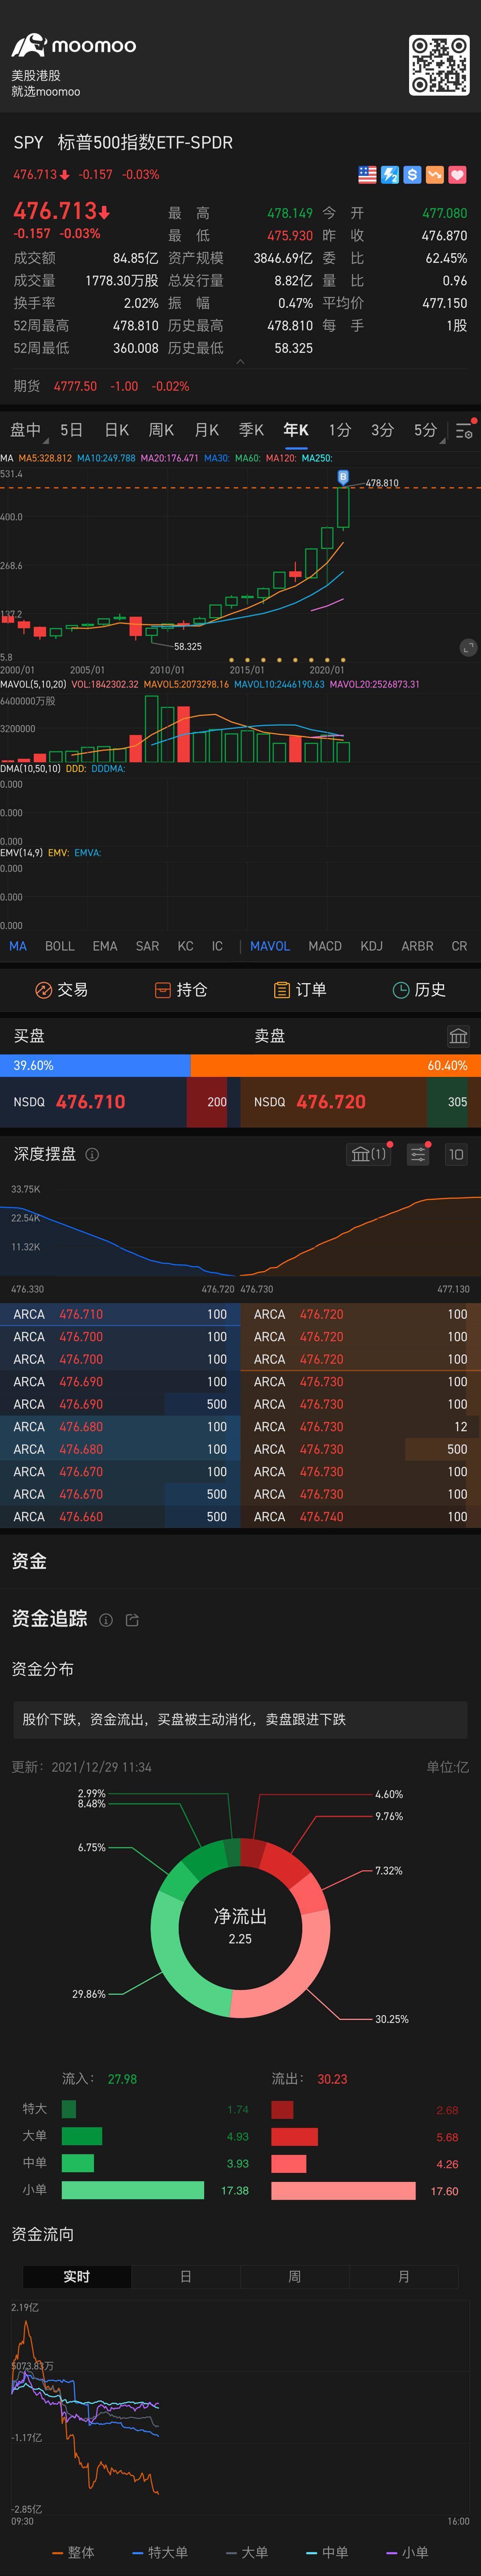481x2576 pixels.
Task: Toggle the MAVOL sub-indicator
Action: 270,946
